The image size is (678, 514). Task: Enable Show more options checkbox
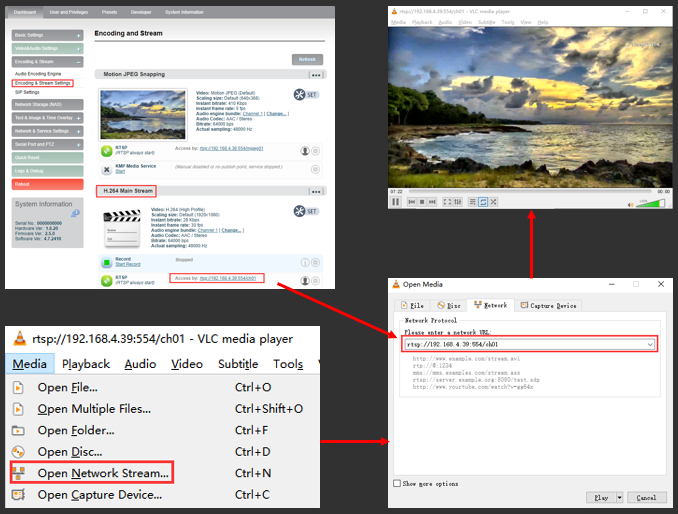click(397, 483)
